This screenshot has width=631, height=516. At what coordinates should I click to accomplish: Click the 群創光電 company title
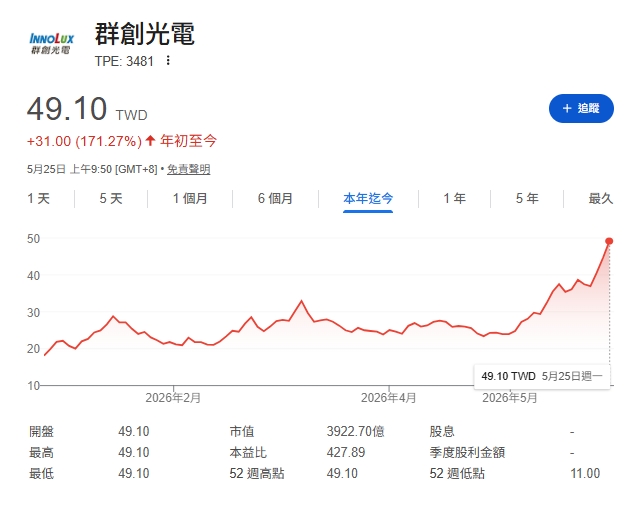coord(145,34)
